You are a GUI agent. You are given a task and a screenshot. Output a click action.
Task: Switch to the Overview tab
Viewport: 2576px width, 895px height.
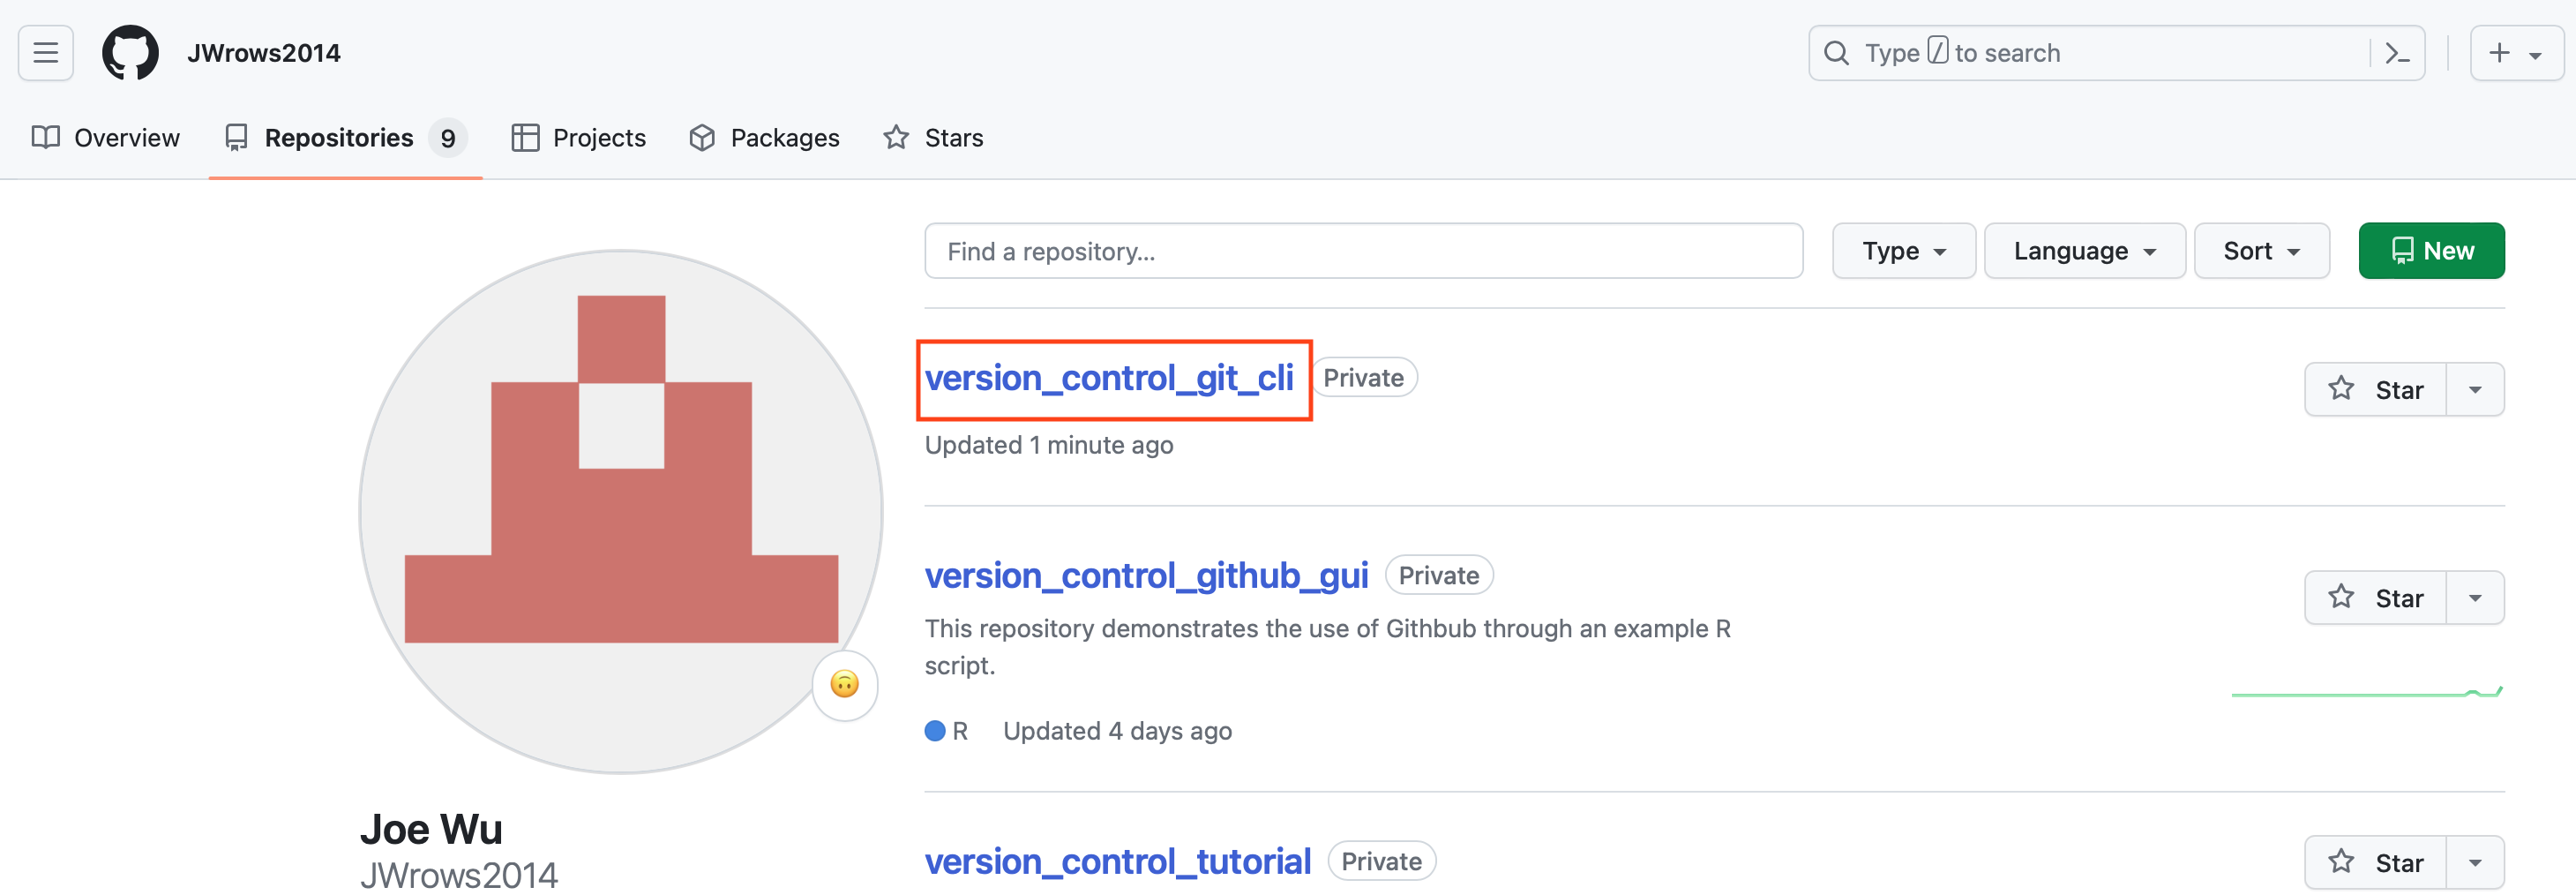[106, 138]
